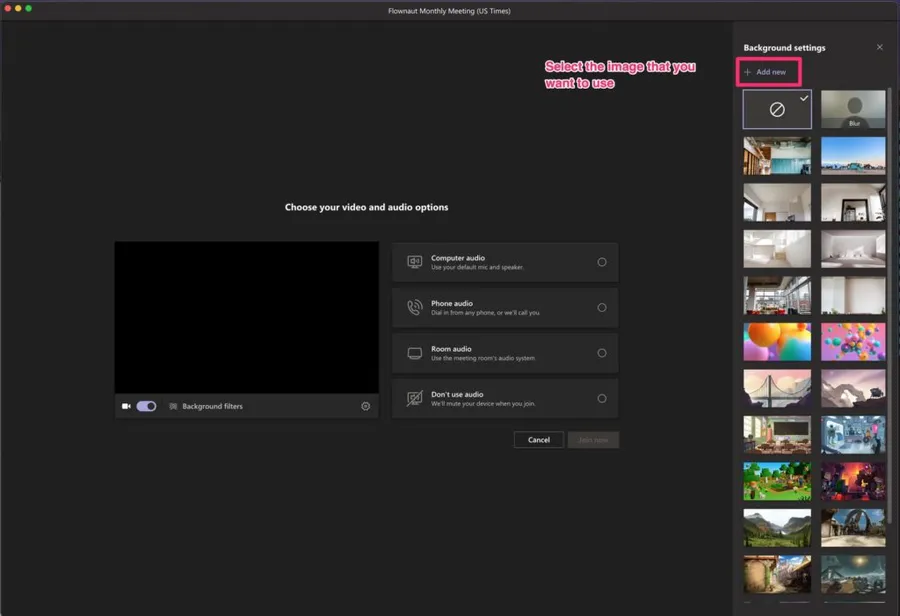The height and width of the screenshot is (616, 900).
Task: Click the Don't use audio muted icon
Action: 414,398
